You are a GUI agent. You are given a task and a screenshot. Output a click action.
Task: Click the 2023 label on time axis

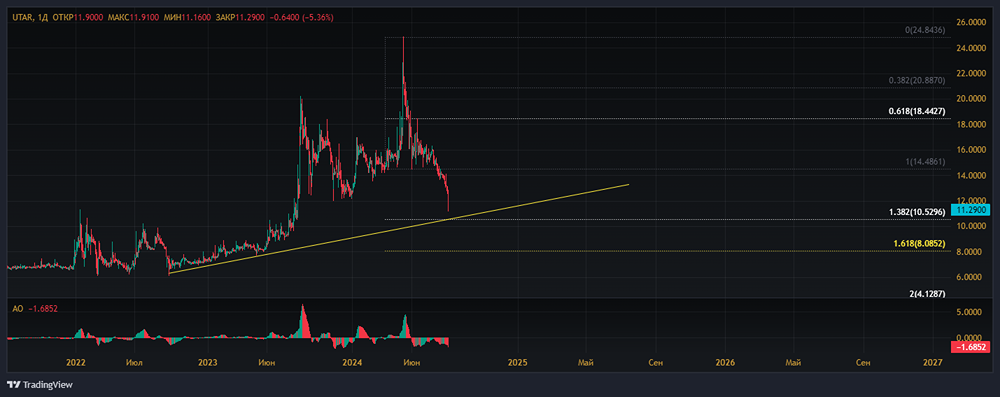point(208,363)
